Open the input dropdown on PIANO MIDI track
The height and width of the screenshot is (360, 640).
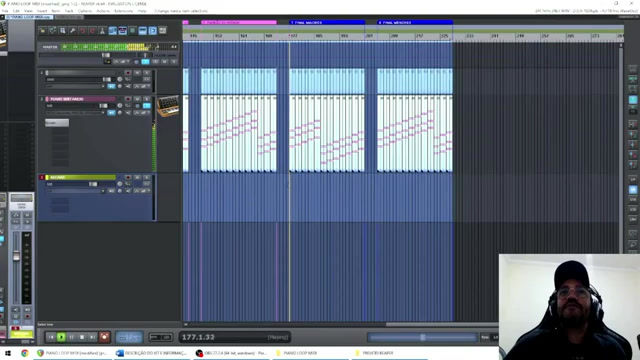coord(75,112)
